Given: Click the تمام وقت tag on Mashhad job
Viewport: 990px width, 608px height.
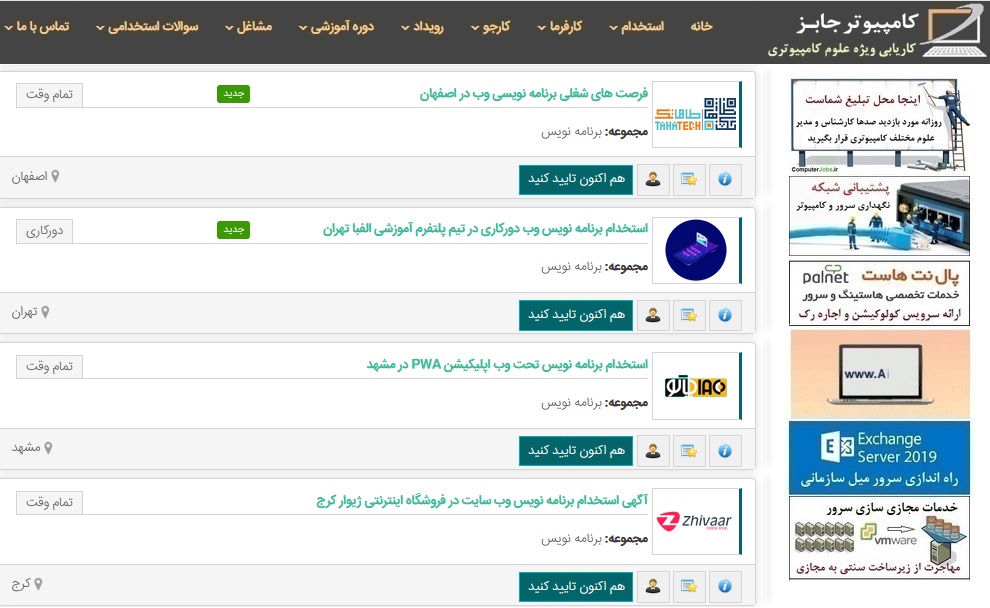Looking at the screenshot, I should 49,366.
